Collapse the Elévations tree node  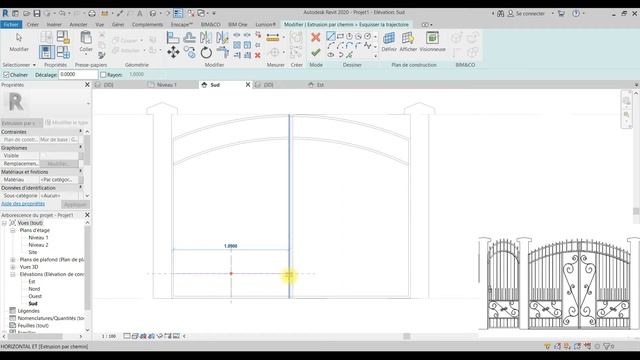pos(13,274)
